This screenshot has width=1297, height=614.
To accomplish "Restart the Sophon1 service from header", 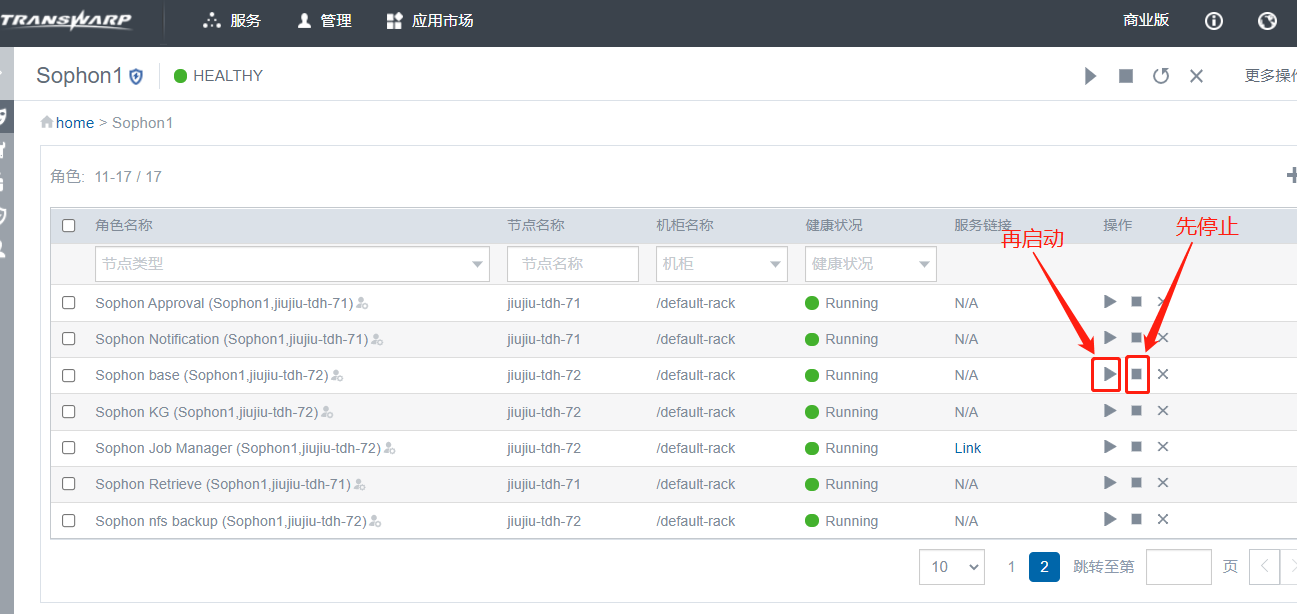I will pyautogui.click(x=1161, y=76).
